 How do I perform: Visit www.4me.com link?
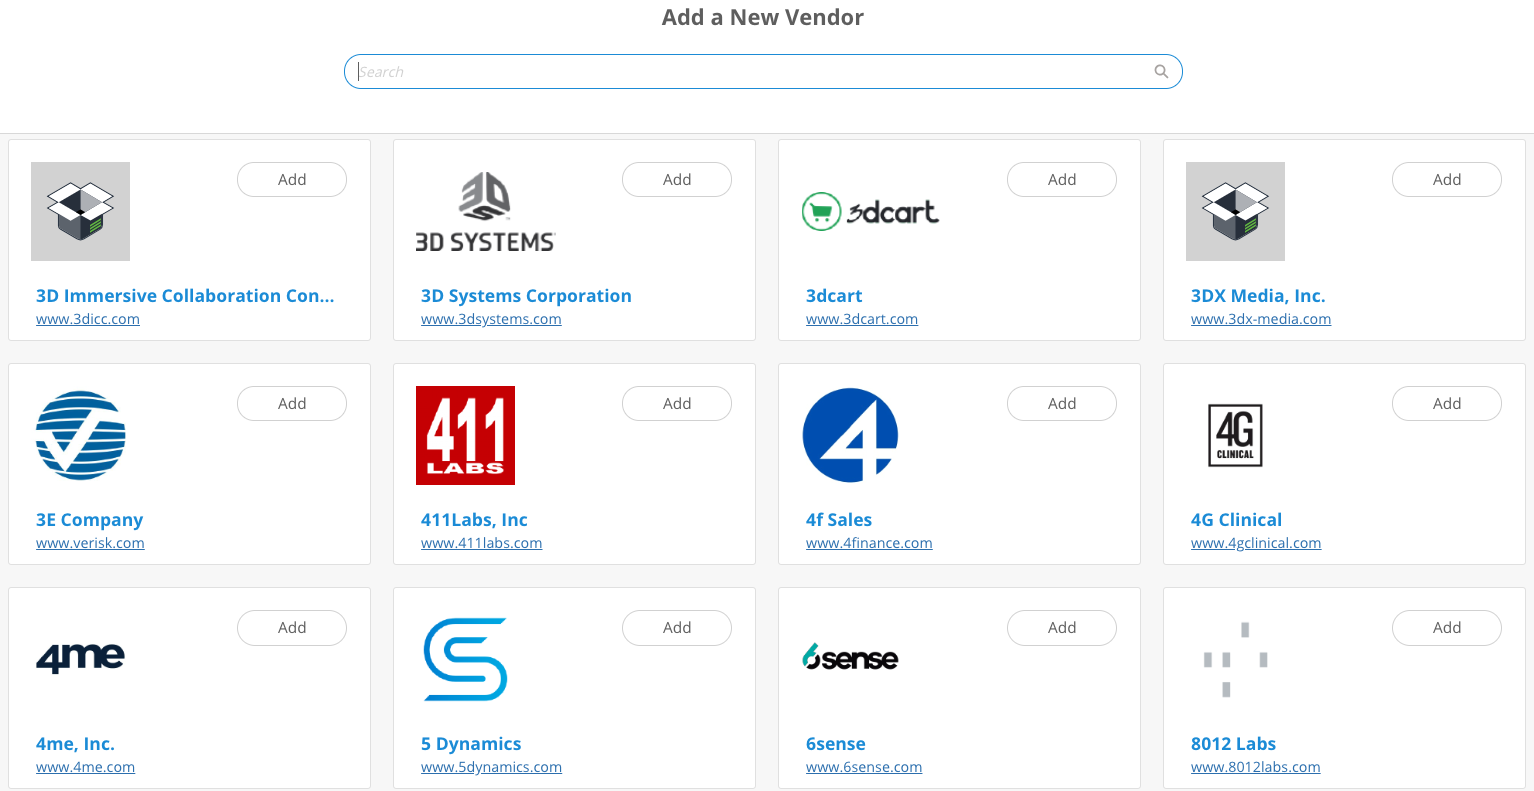[85, 767]
